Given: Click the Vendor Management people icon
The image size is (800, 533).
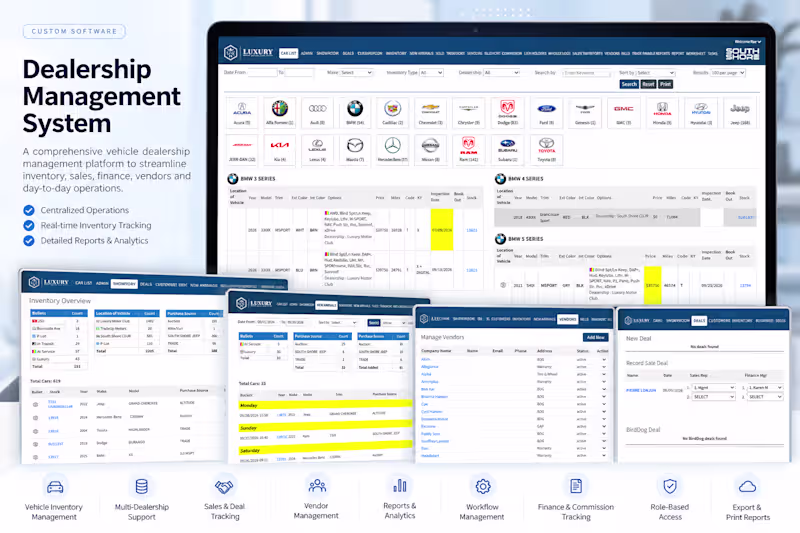Looking at the screenshot, I should (x=317, y=486).
